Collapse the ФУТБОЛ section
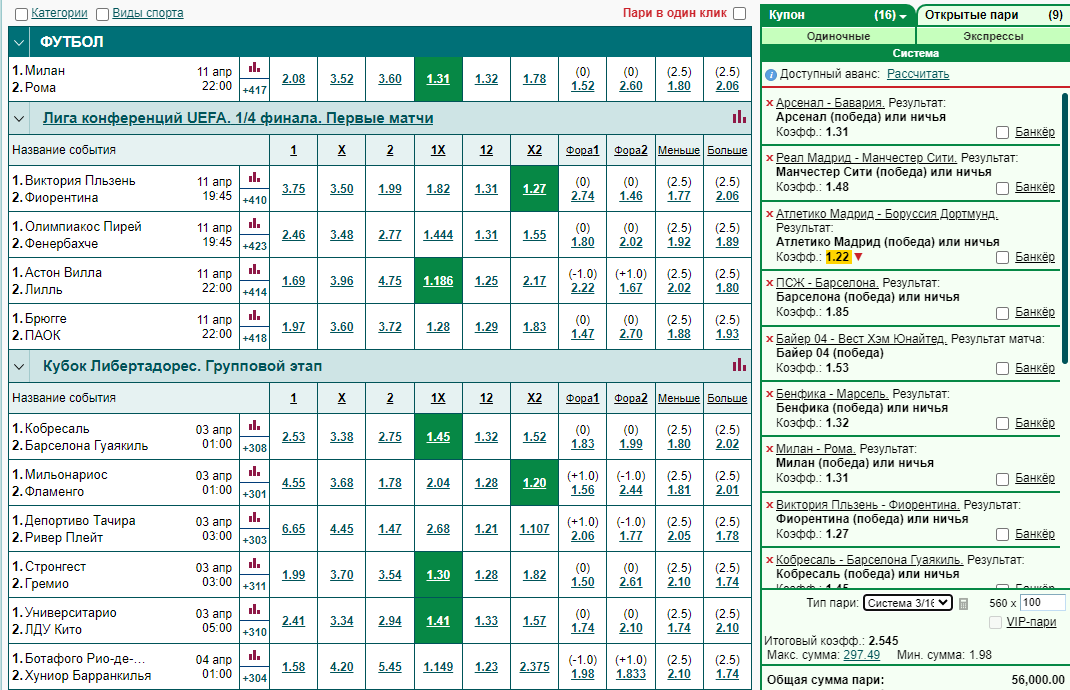 tap(19, 42)
